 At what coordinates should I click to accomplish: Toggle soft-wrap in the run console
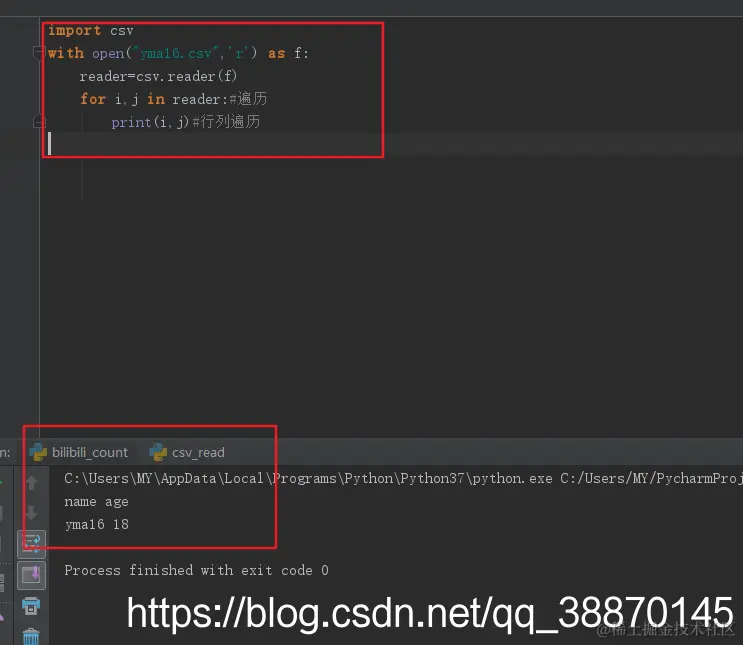click(31, 544)
